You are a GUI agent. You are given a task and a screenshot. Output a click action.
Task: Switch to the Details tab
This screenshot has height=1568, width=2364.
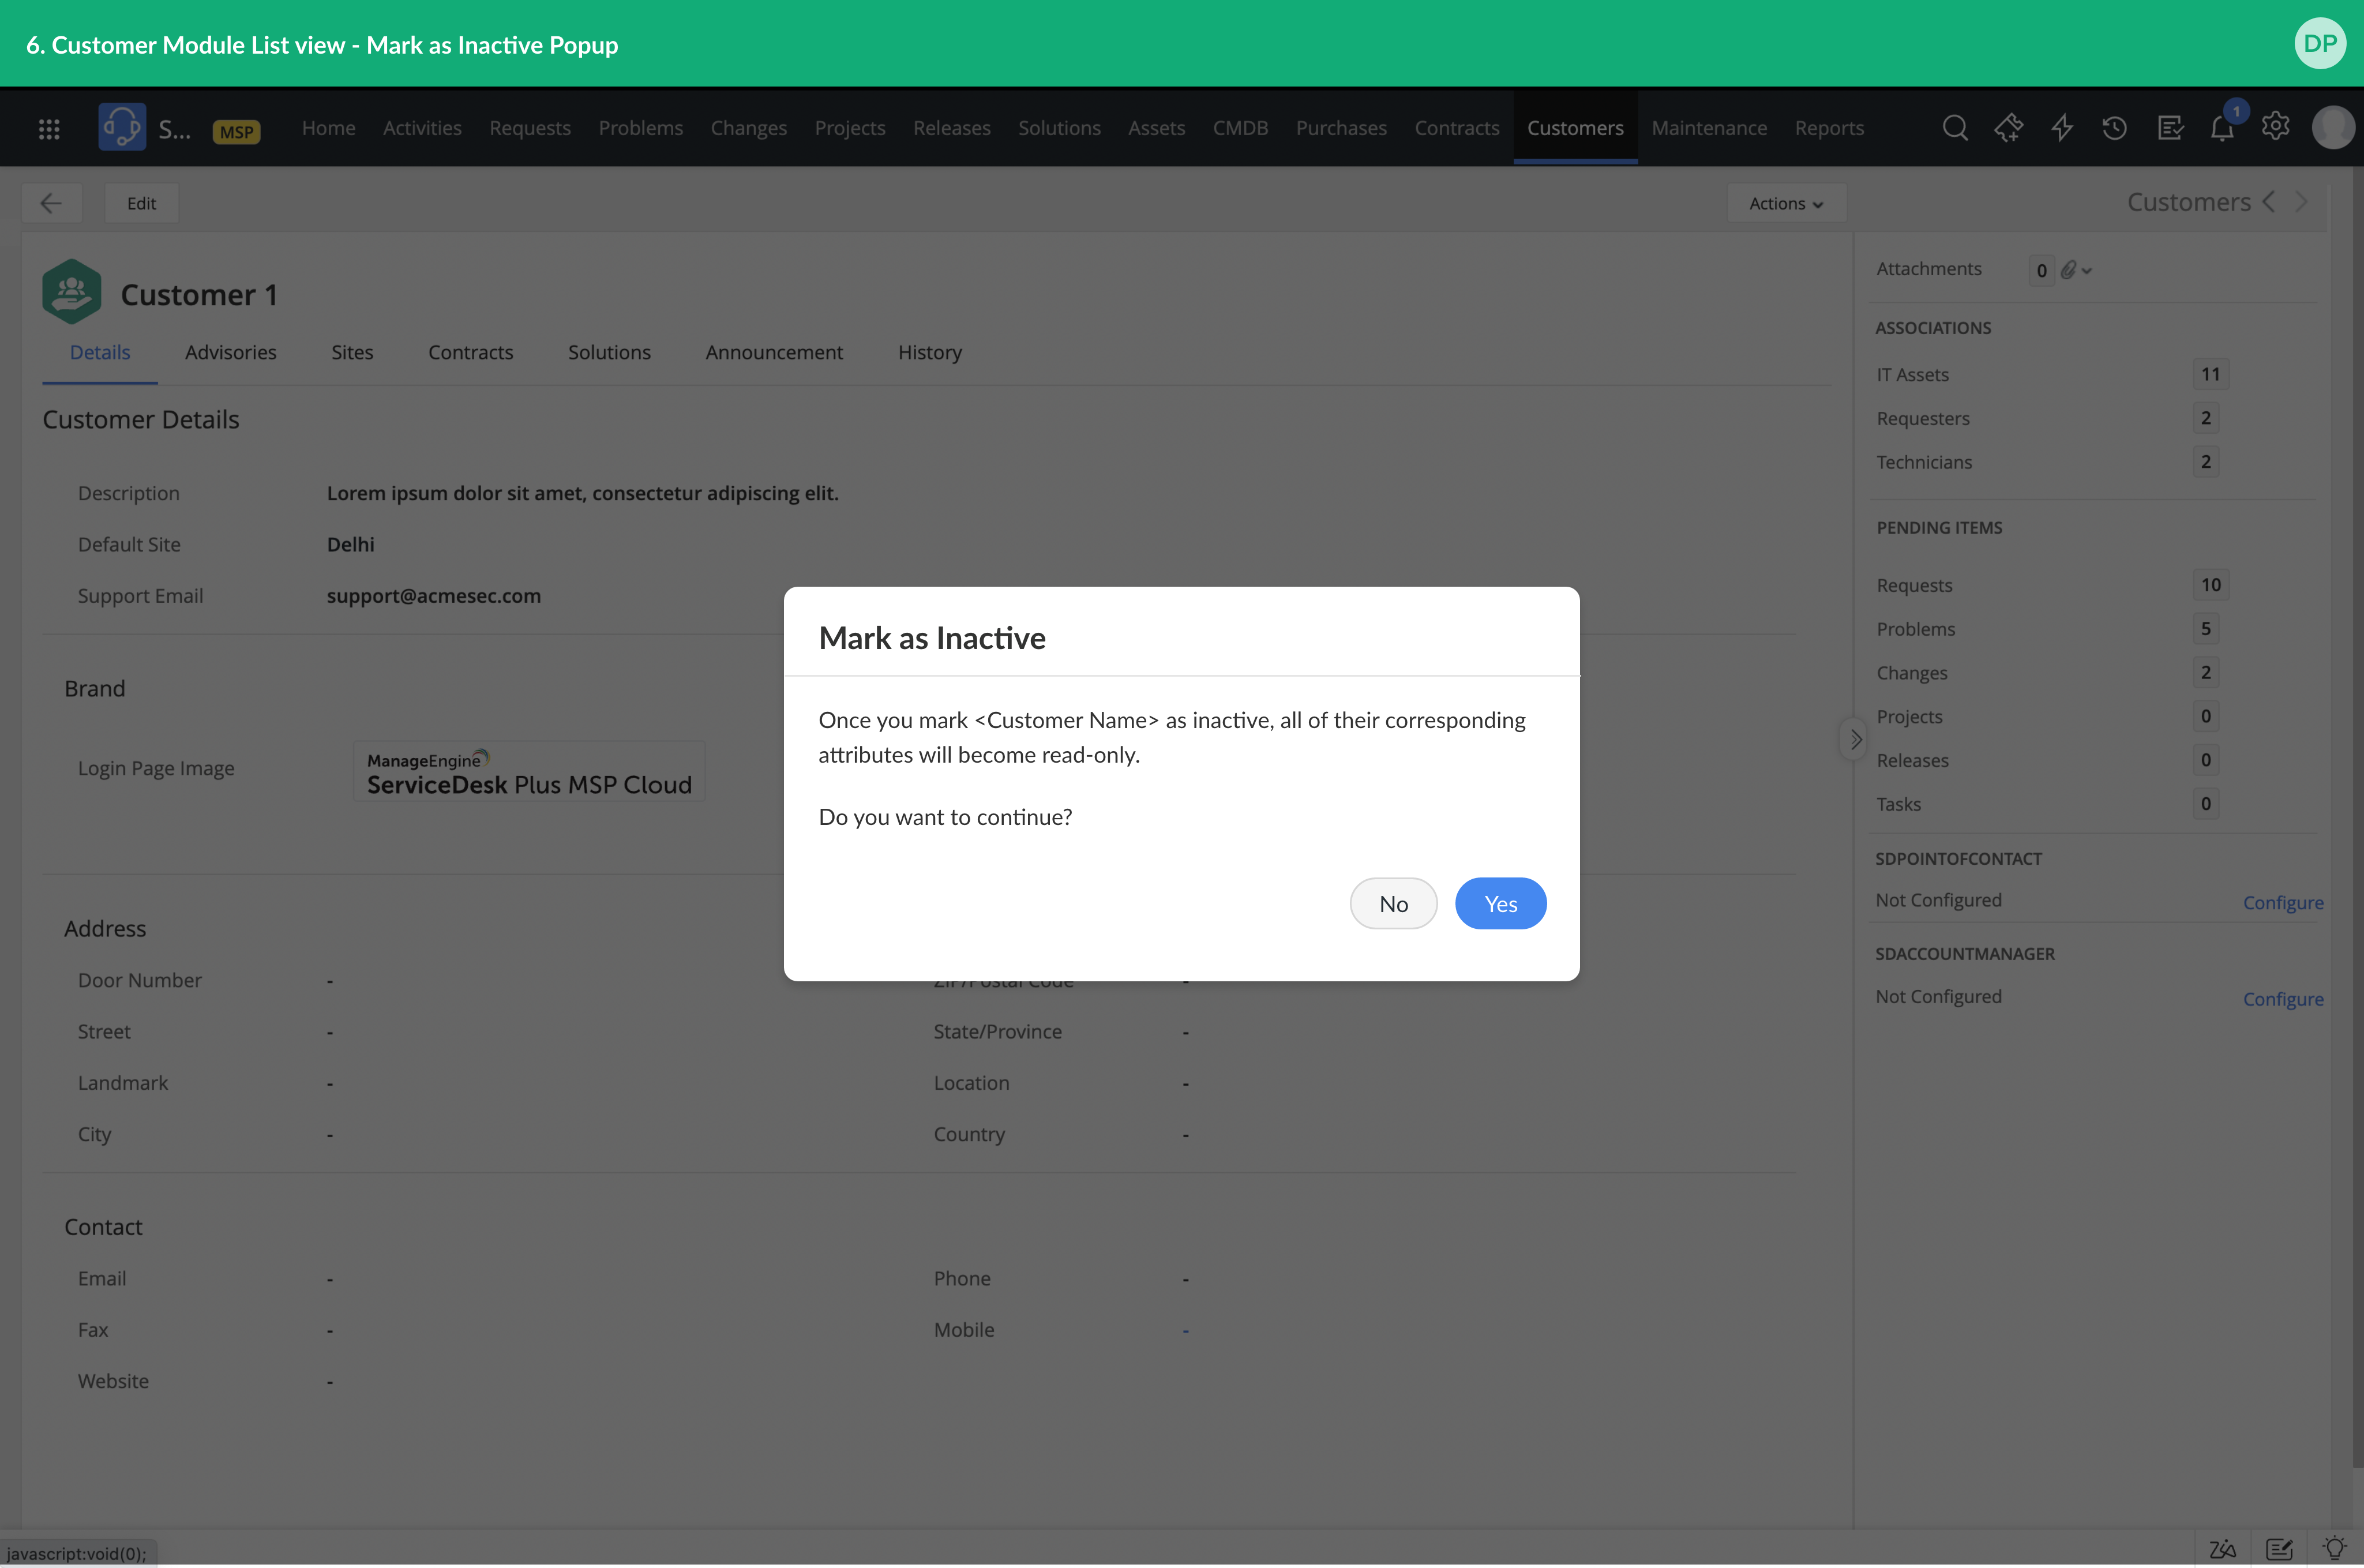[100, 352]
